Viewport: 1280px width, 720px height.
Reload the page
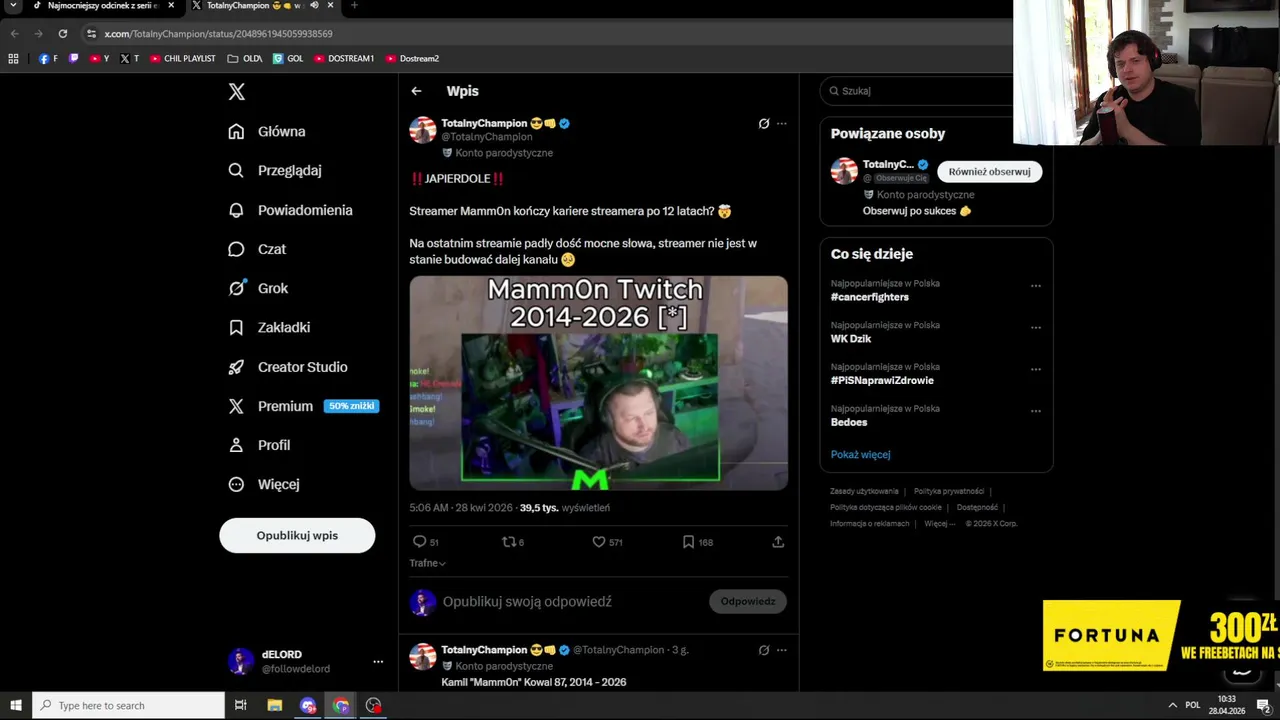[62, 33]
